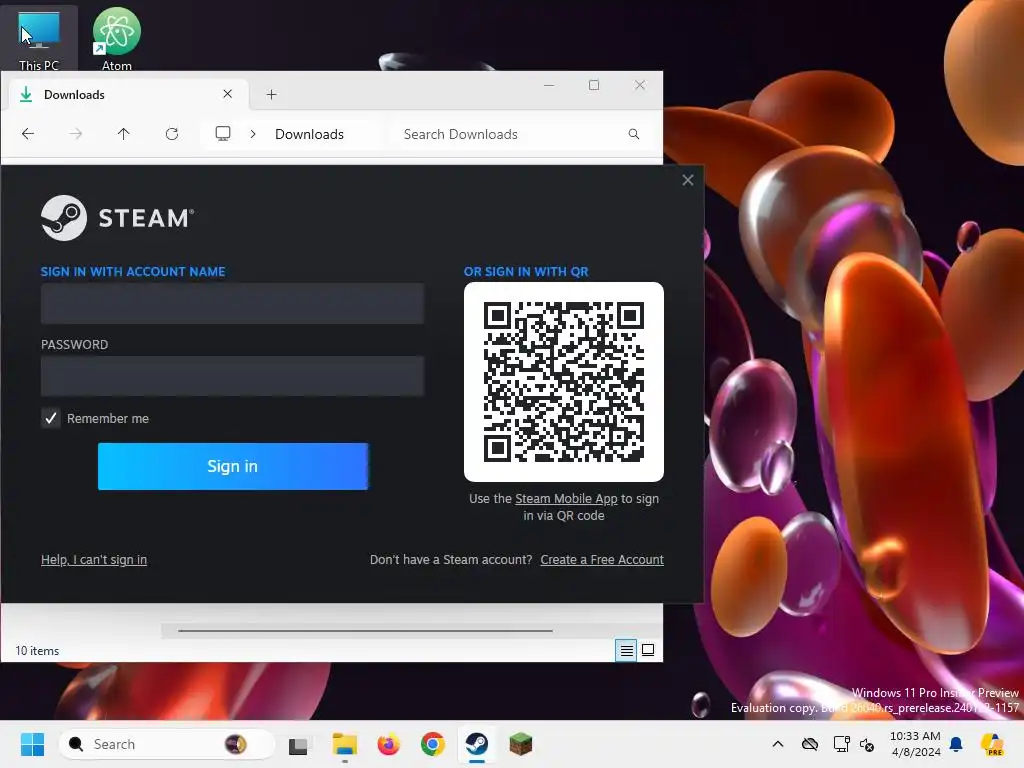1024x768 pixels.
Task: Click the Steam QR code
Action: pos(564,382)
